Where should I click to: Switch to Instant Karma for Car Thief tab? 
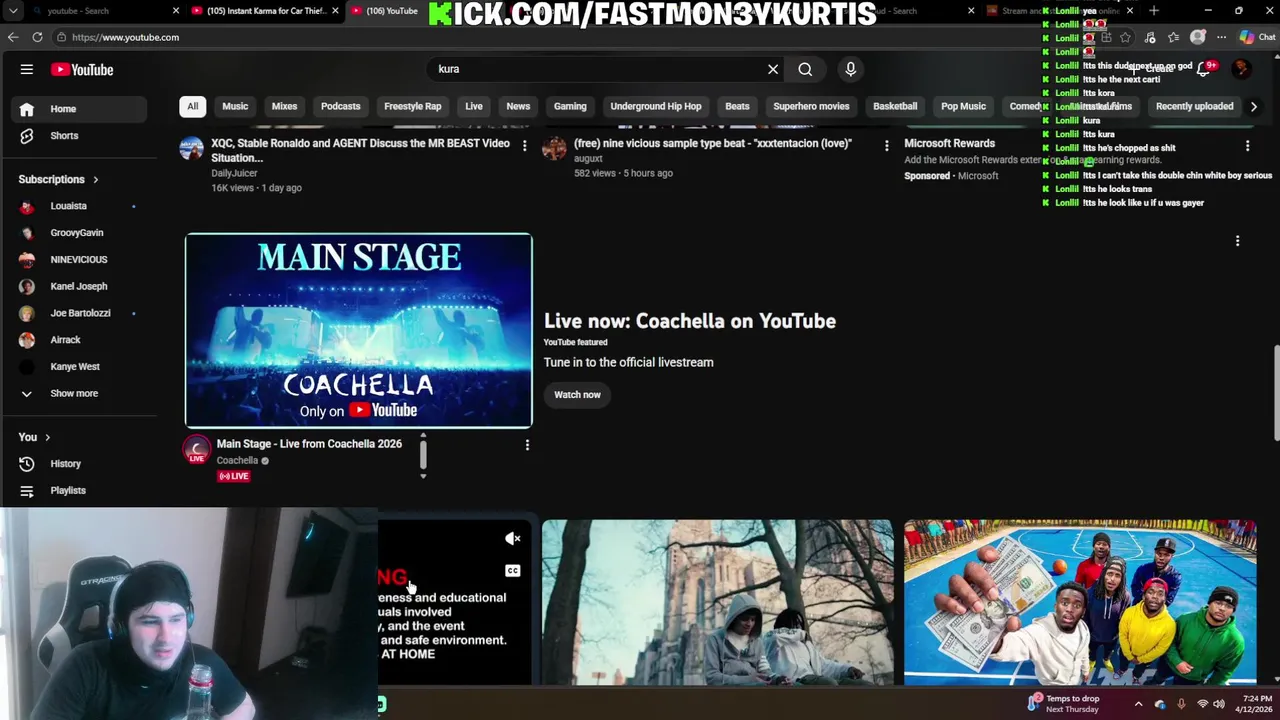pos(265,11)
